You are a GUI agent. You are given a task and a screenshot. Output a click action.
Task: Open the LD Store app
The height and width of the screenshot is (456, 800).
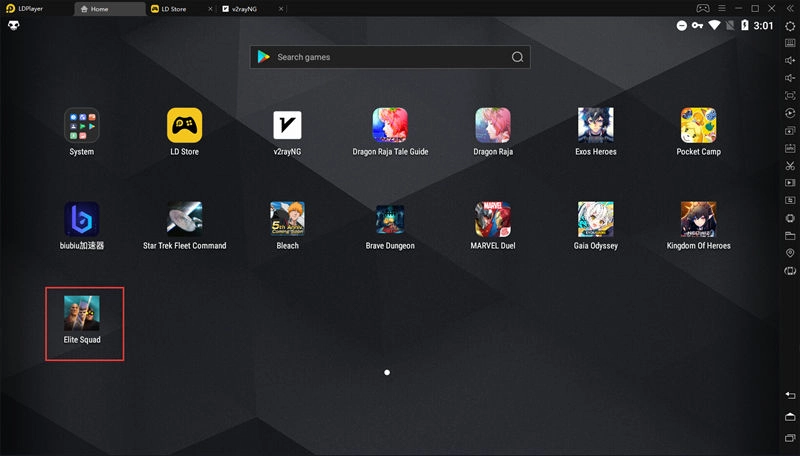(x=184, y=125)
